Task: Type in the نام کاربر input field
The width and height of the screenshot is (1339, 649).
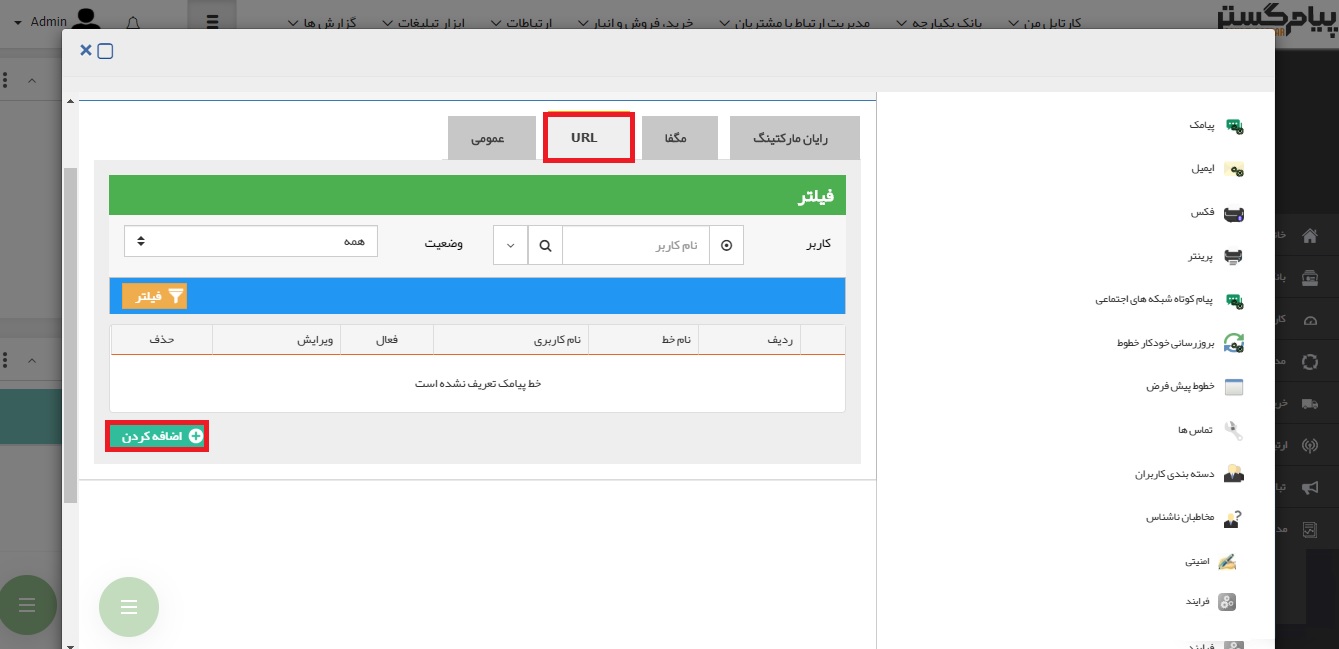Action: point(635,245)
